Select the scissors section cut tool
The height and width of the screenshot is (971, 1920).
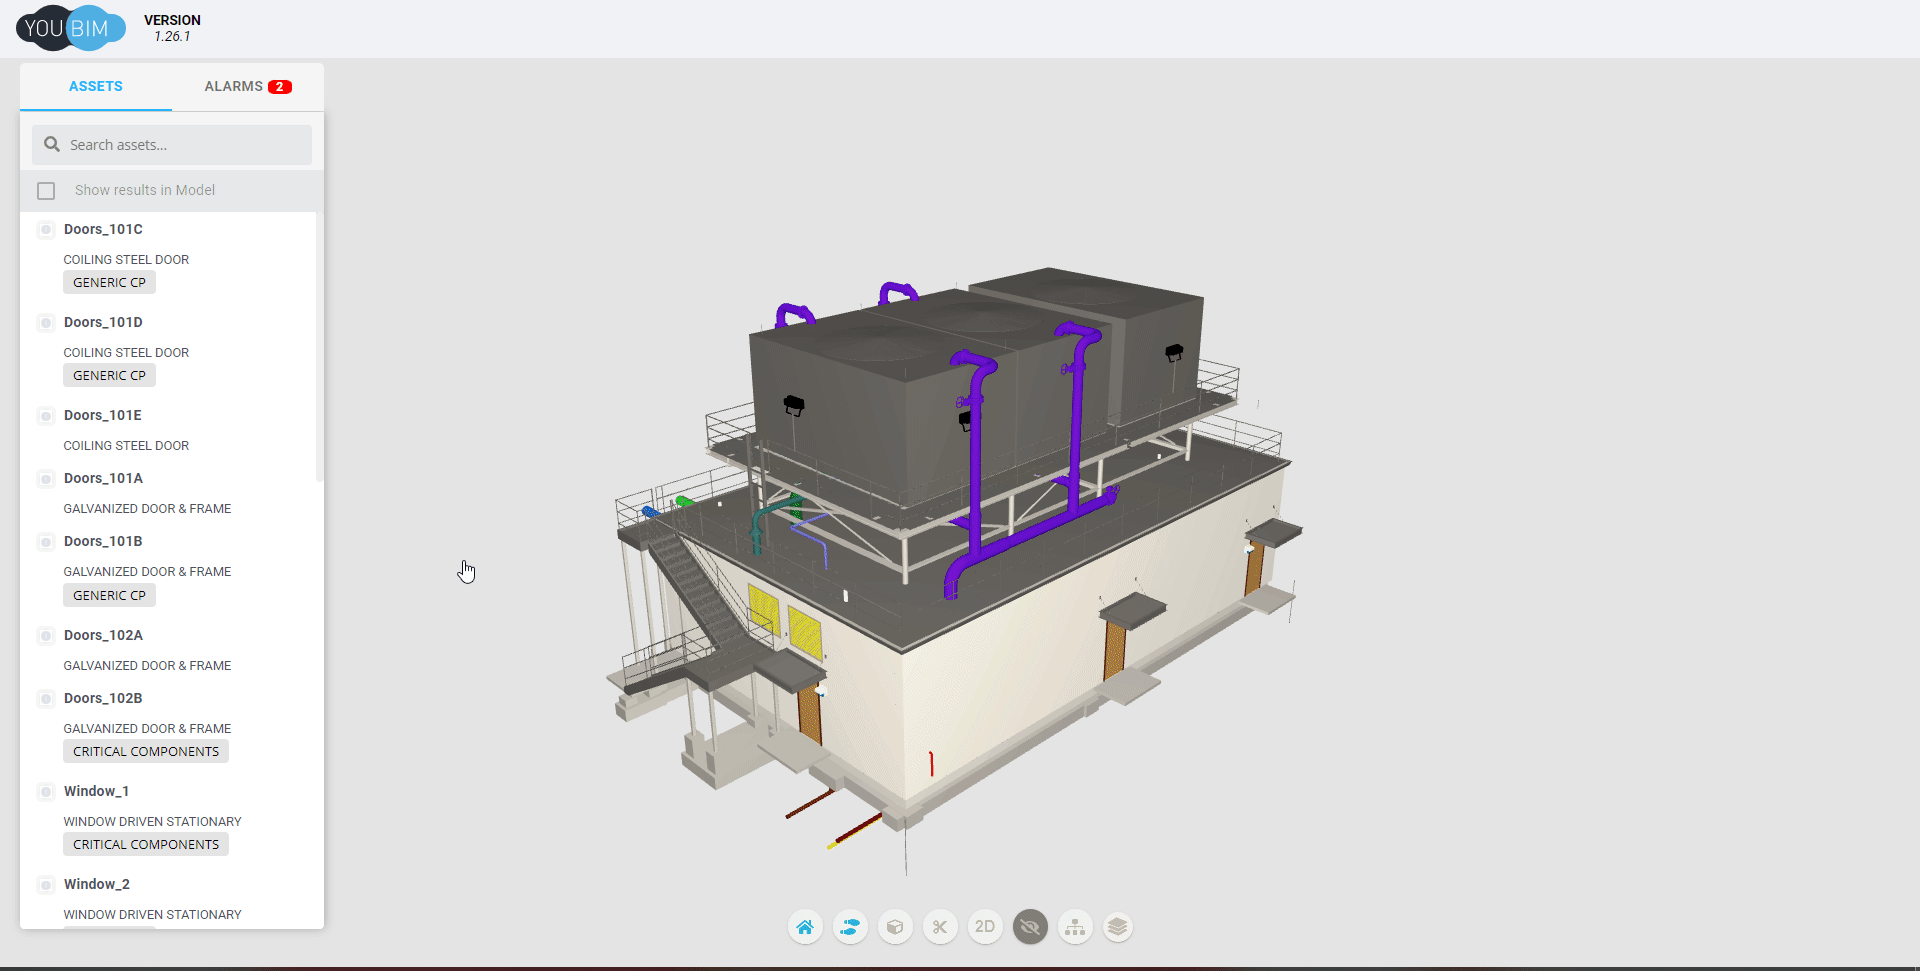[940, 927]
